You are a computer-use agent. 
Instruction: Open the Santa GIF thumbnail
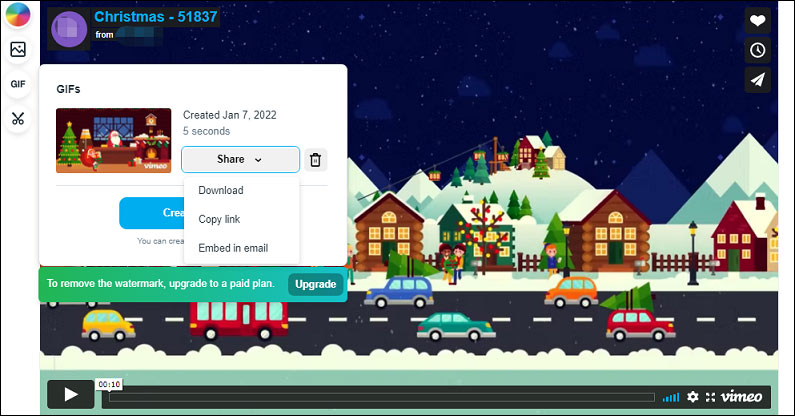pyautogui.click(x=114, y=141)
